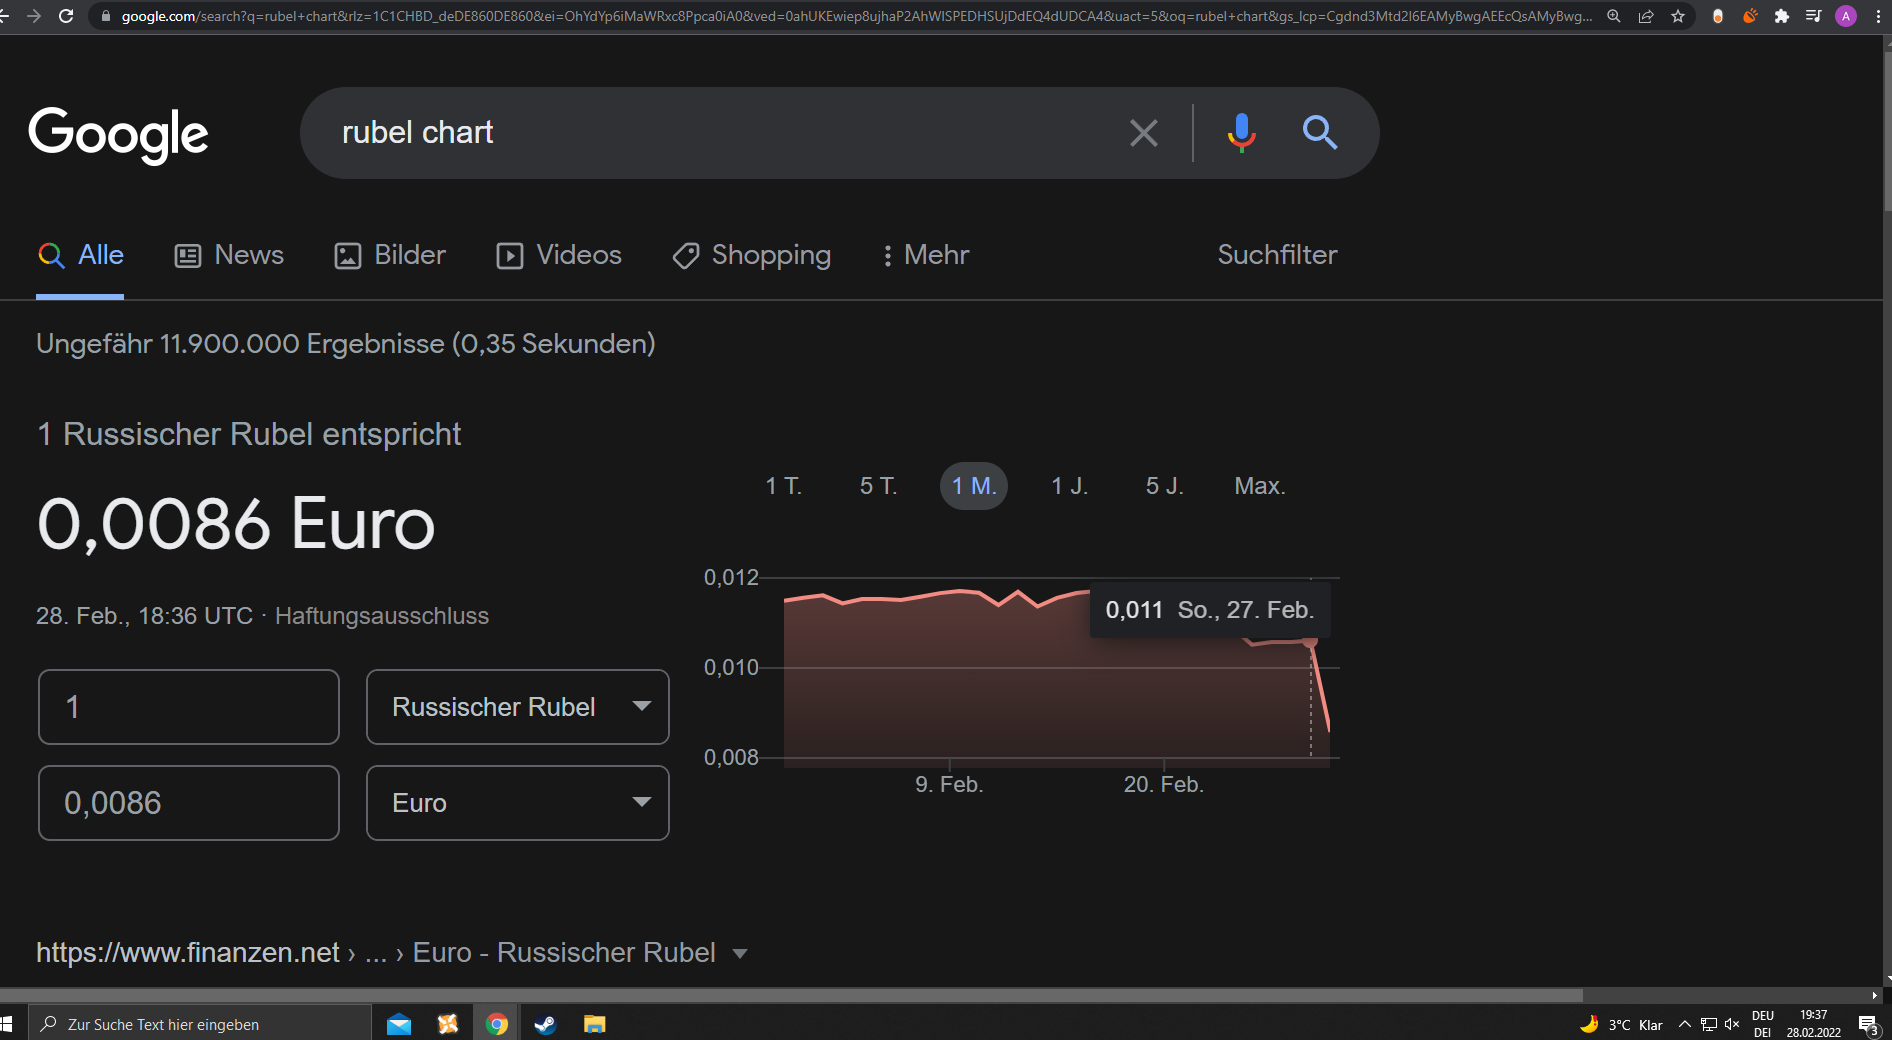1892x1040 pixels.
Task: Switch input language via DEU indicator
Action: (1763, 1024)
